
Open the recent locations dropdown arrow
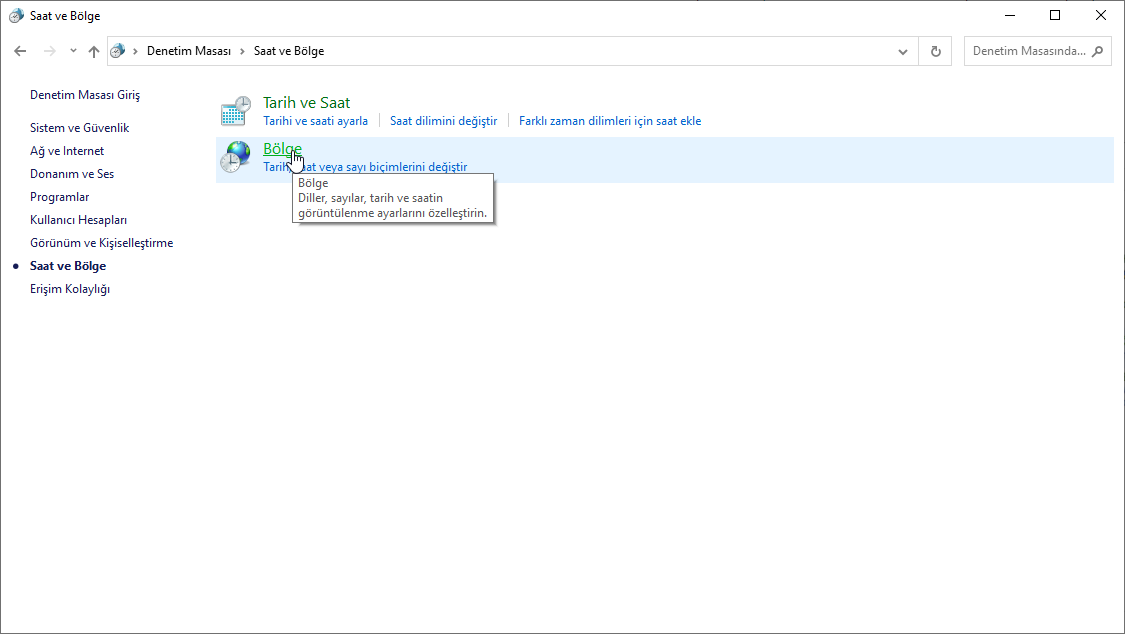(73, 51)
